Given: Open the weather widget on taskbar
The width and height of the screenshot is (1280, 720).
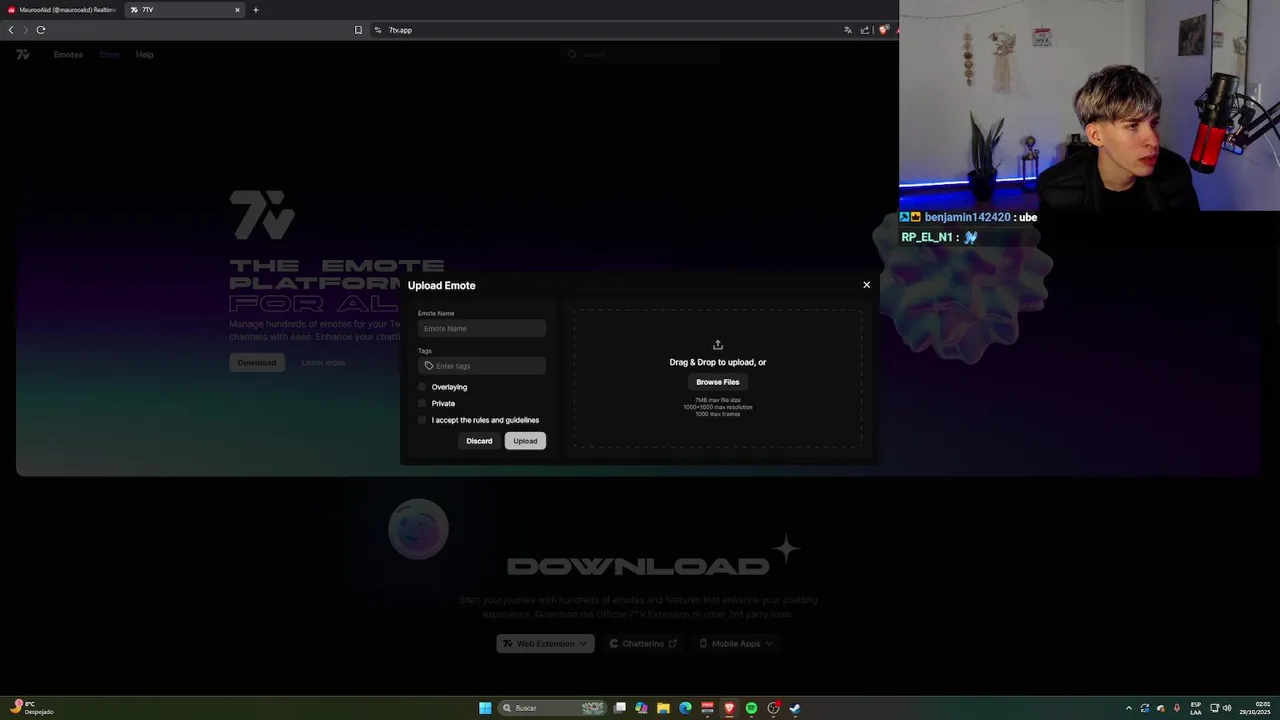Looking at the screenshot, I should (x=30, y=708).
